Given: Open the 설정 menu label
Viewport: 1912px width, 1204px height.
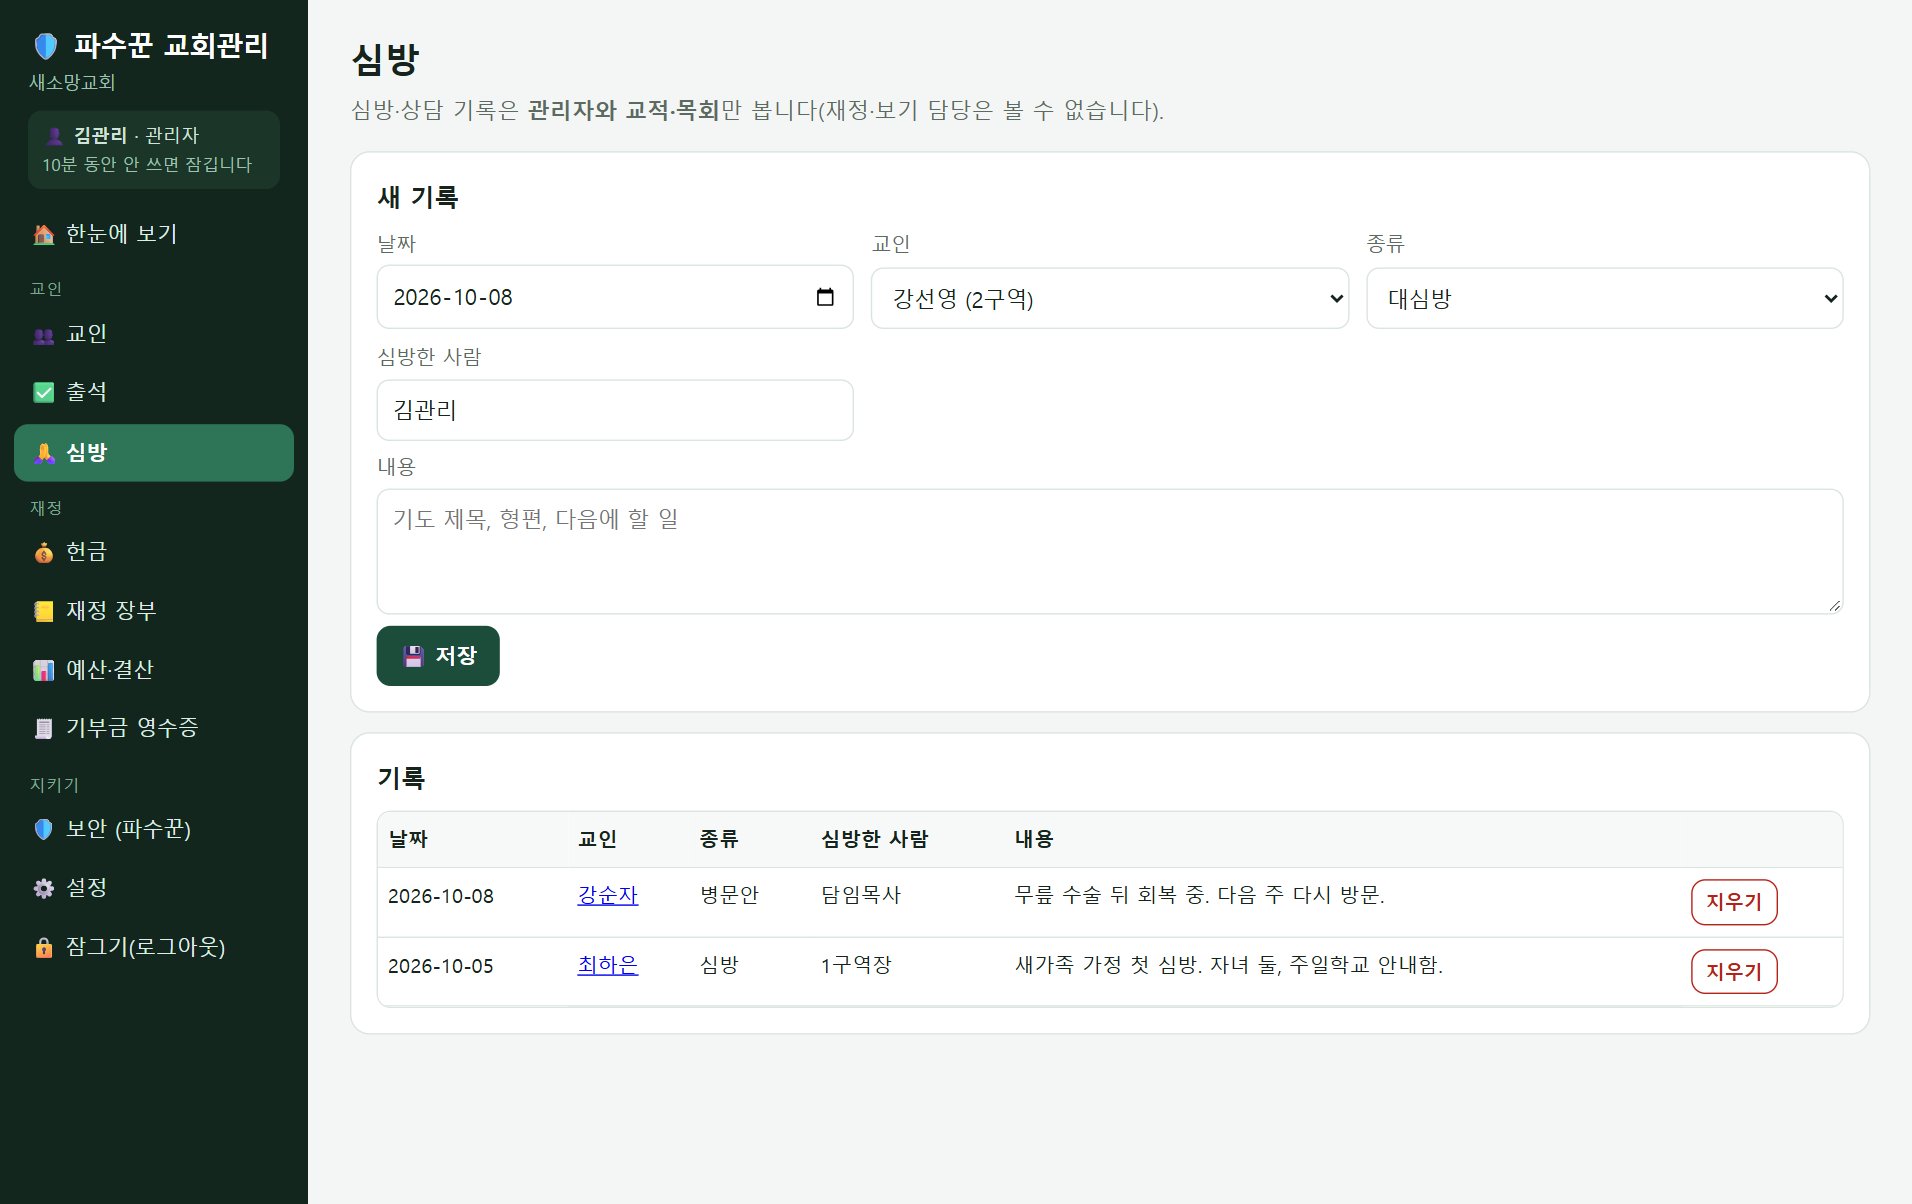Looking at the screenshot, I should [x=86, y=888].
